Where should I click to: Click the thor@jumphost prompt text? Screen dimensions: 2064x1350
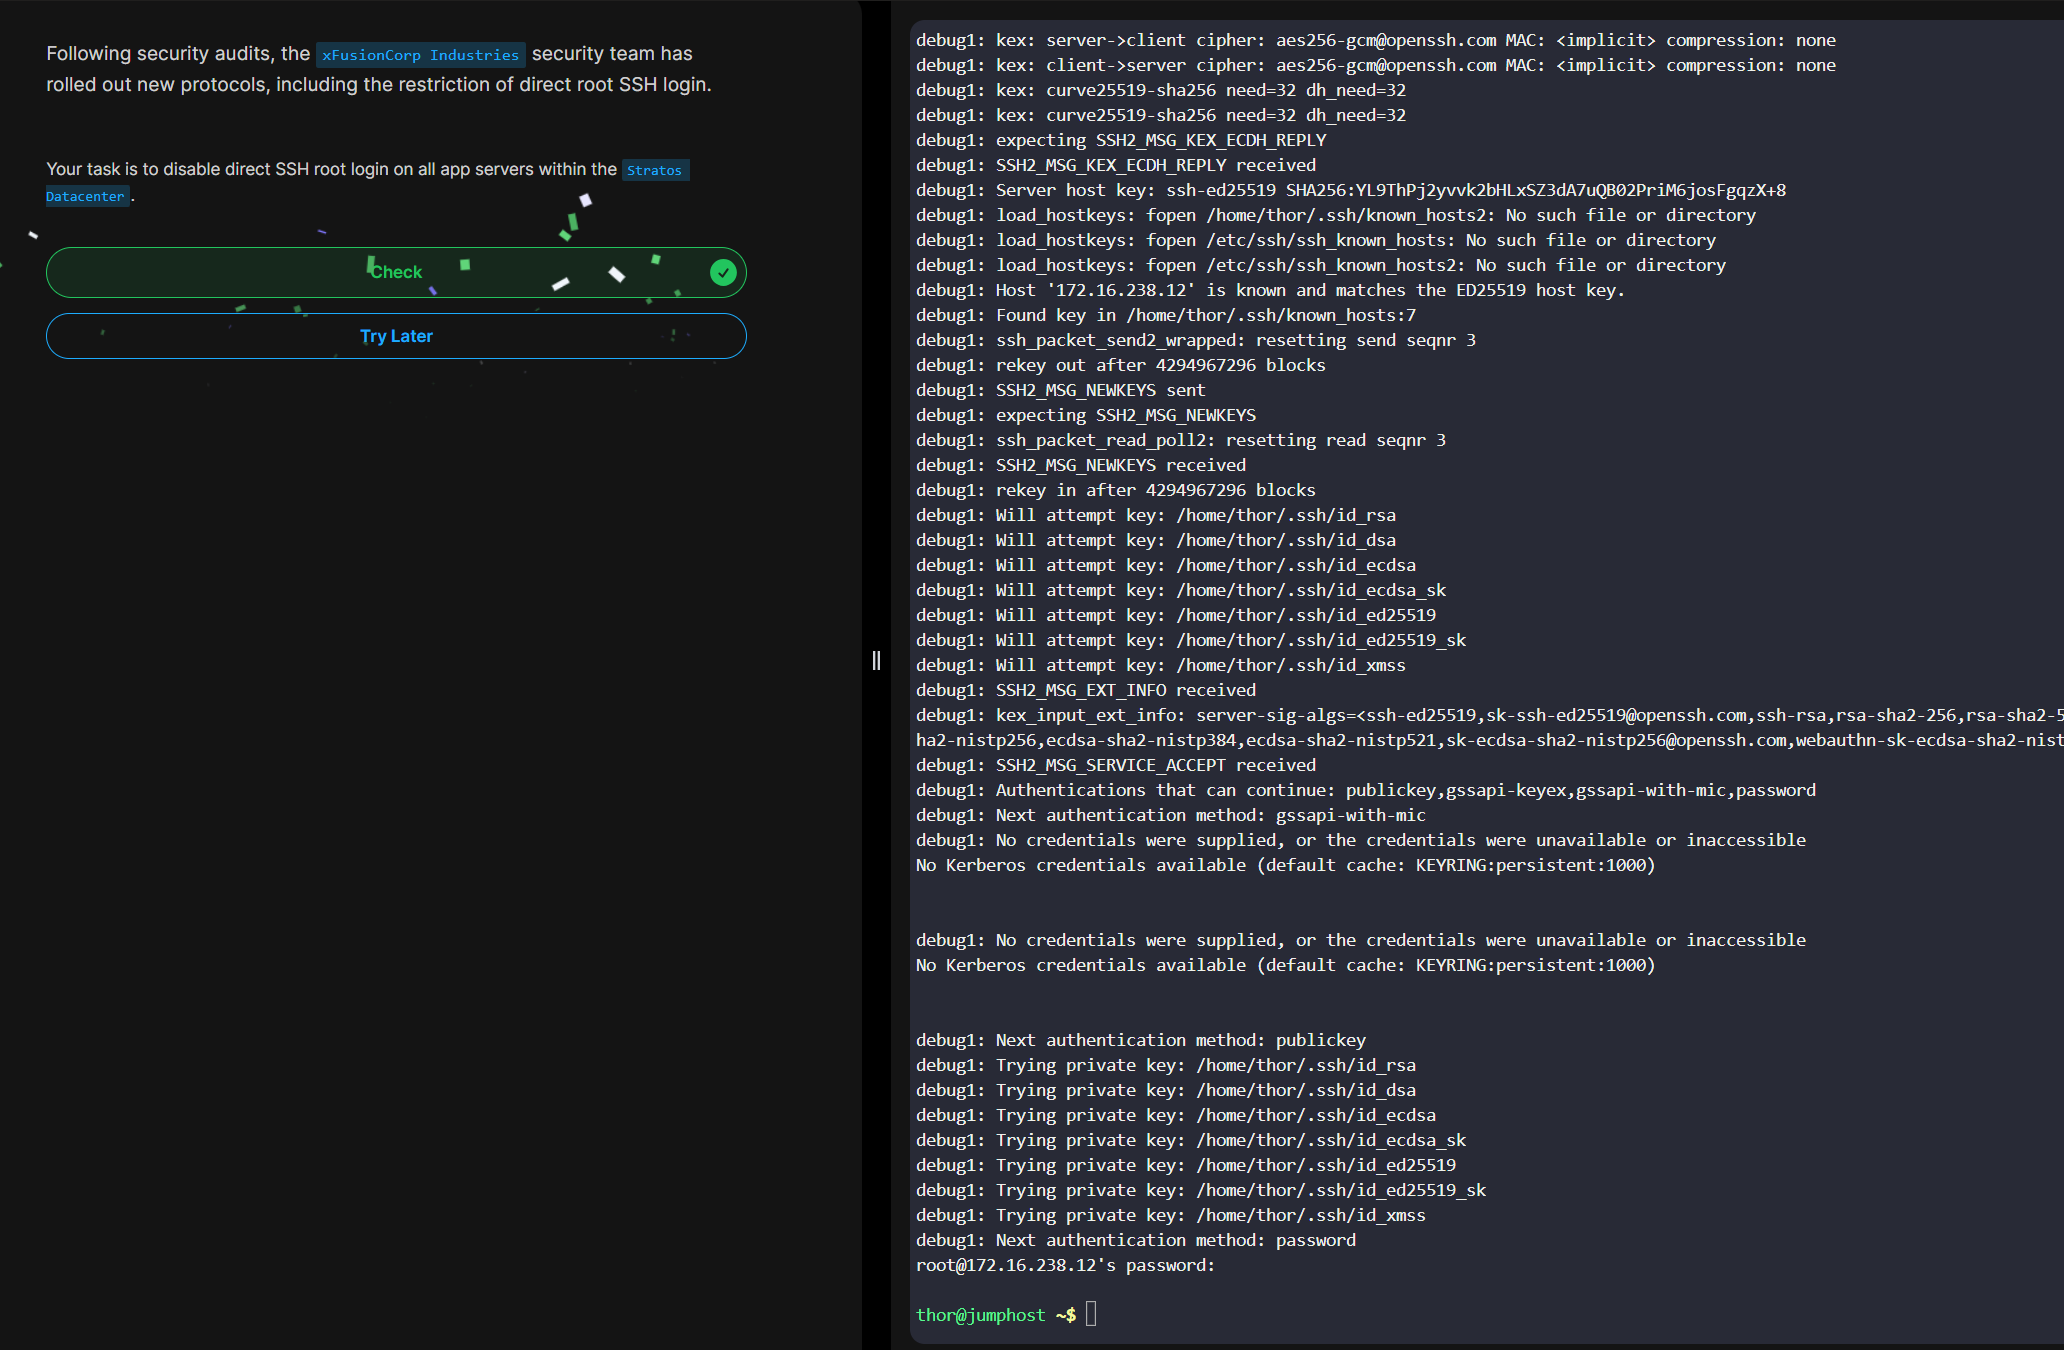point(980,1315)
